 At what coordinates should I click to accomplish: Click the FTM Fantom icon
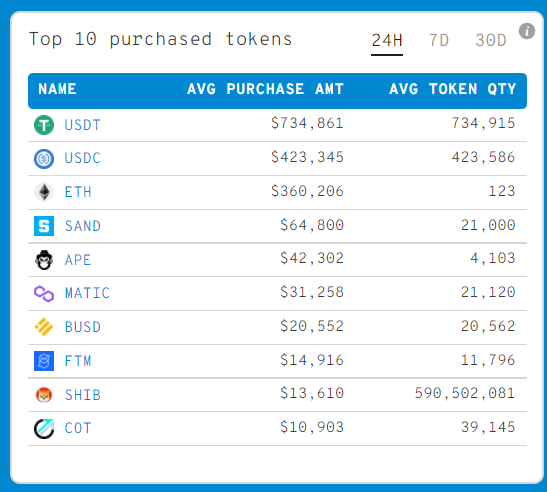pos(44,361)
